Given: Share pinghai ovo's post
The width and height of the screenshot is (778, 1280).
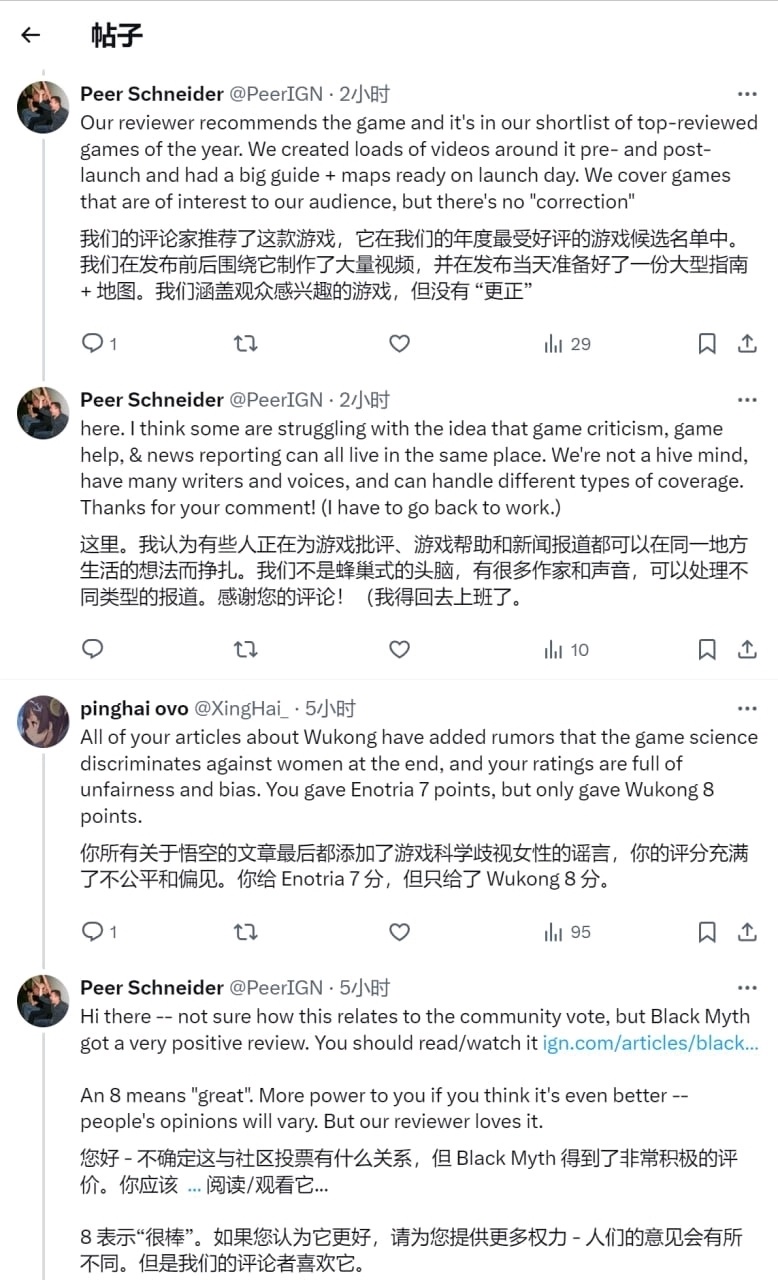Looking at the screenshot, I should tap(746, 932).
